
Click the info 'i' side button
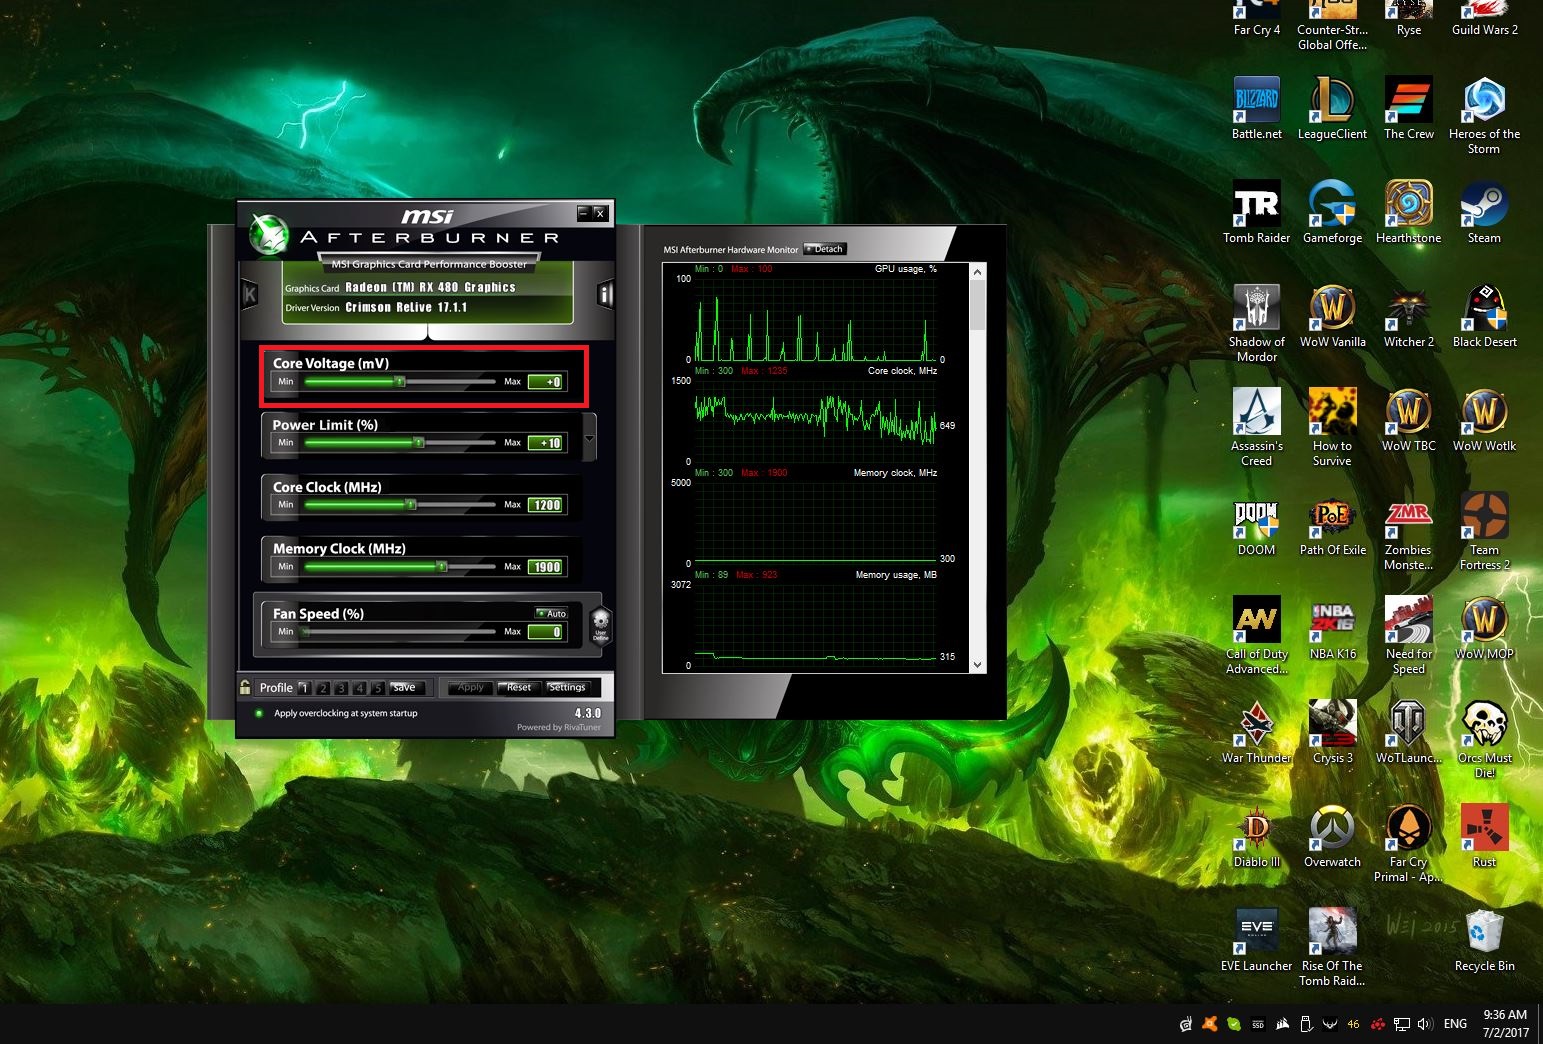(x=604, y=294)
